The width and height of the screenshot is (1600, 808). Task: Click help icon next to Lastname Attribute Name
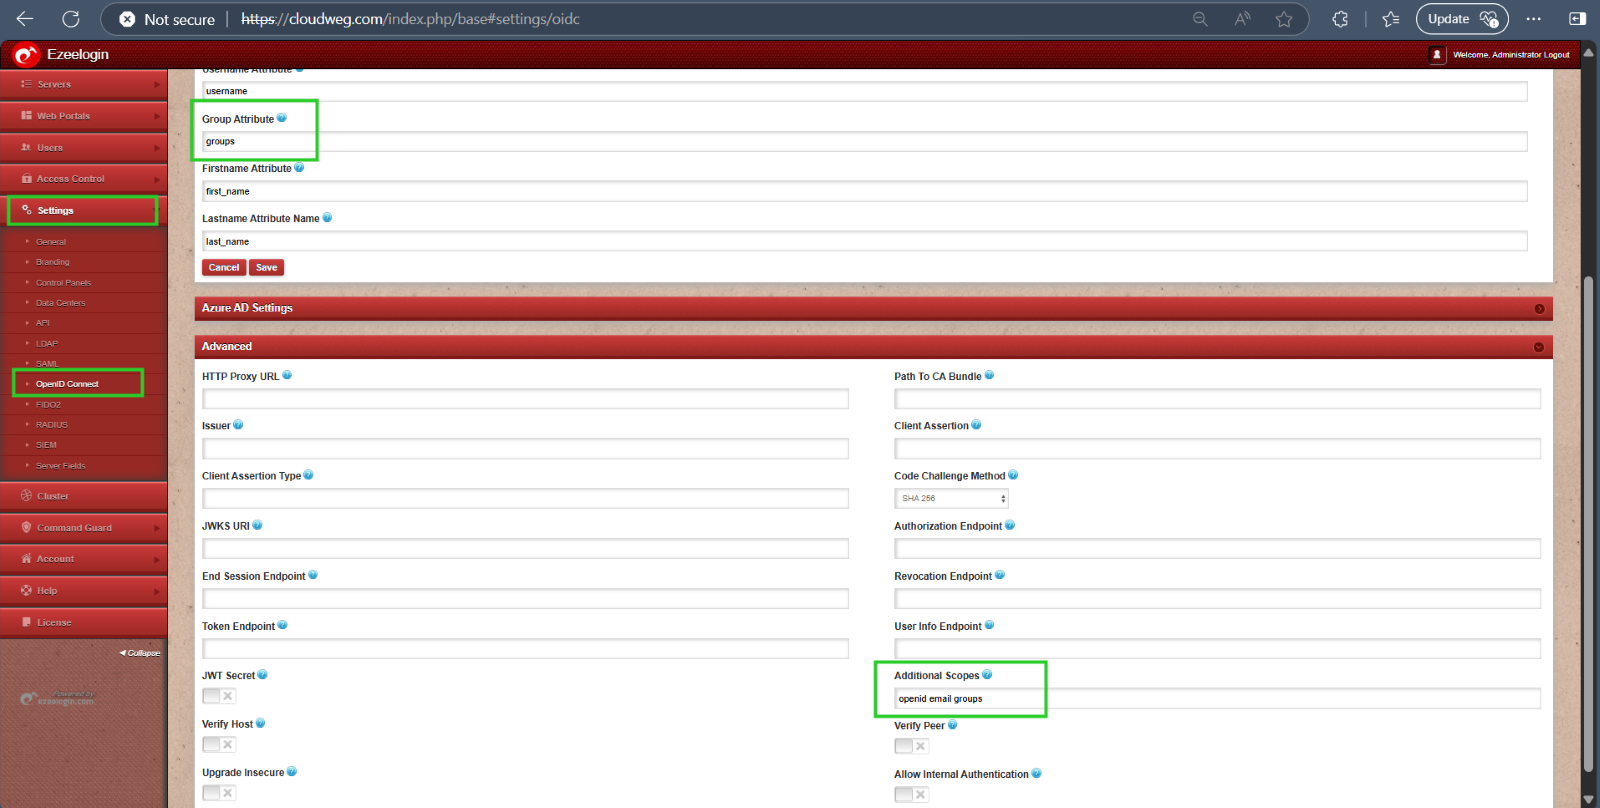pyautogui.click(x=327, y=217)
